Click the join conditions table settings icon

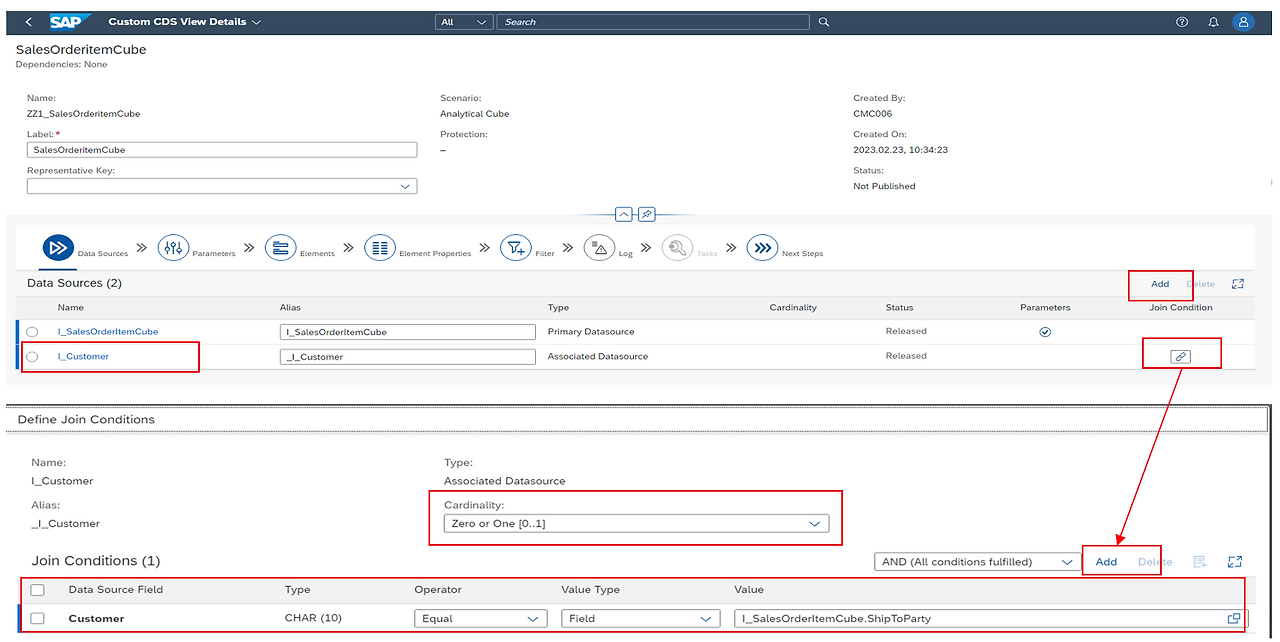tap(1200, 562)
